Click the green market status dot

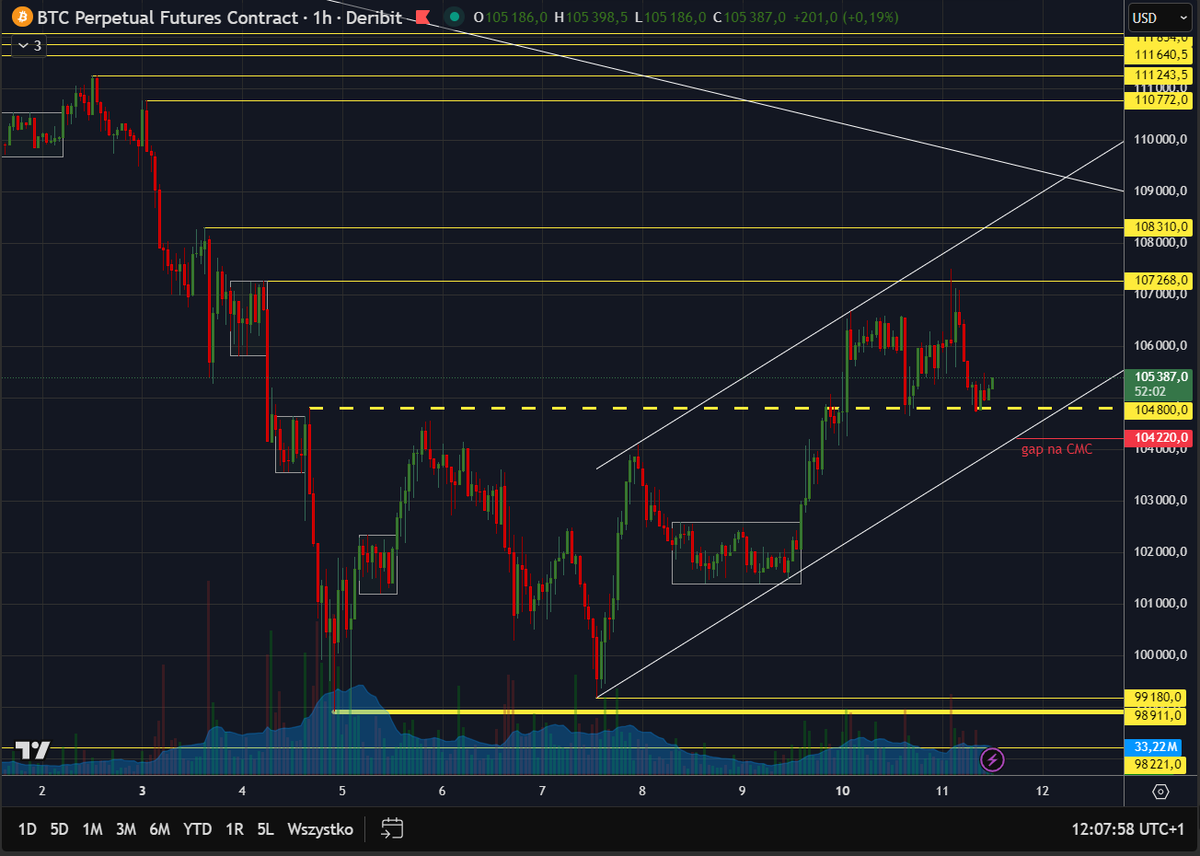(x=455, y=17)
